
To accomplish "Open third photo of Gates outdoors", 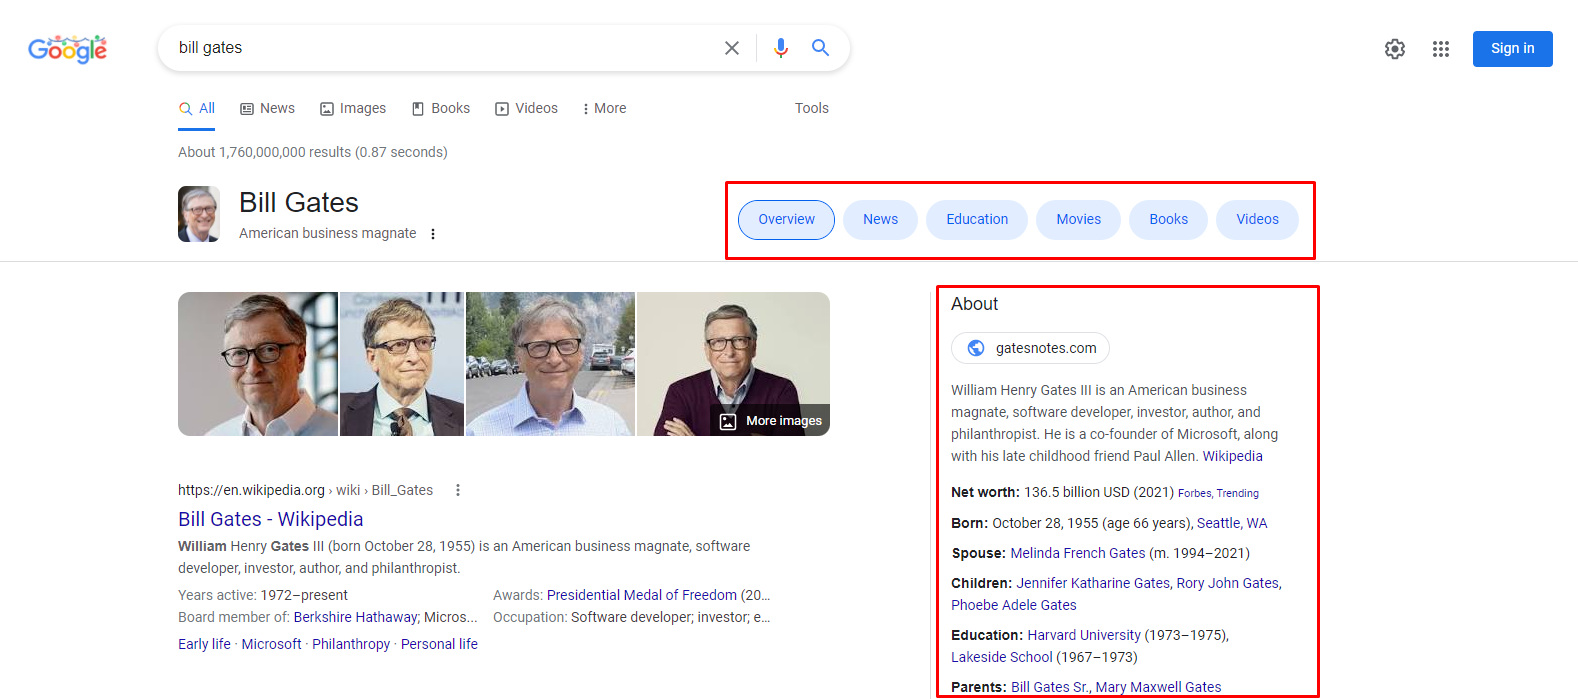I will point(550,364).
